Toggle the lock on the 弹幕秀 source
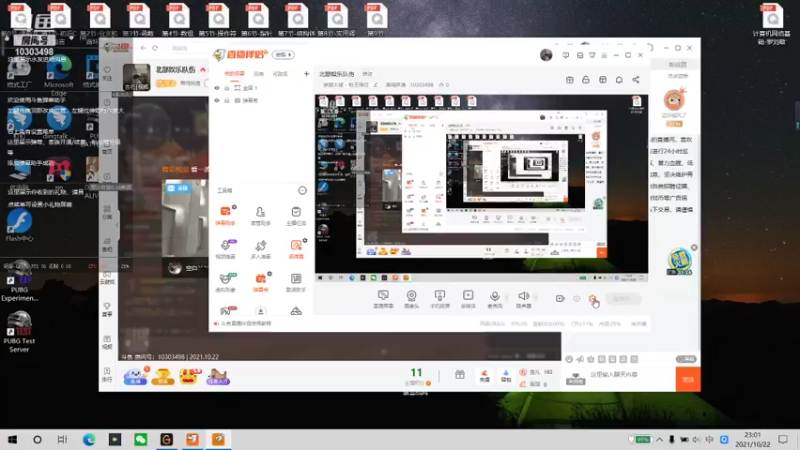This screenshot has height=450, width=800. tap(227, 101)
